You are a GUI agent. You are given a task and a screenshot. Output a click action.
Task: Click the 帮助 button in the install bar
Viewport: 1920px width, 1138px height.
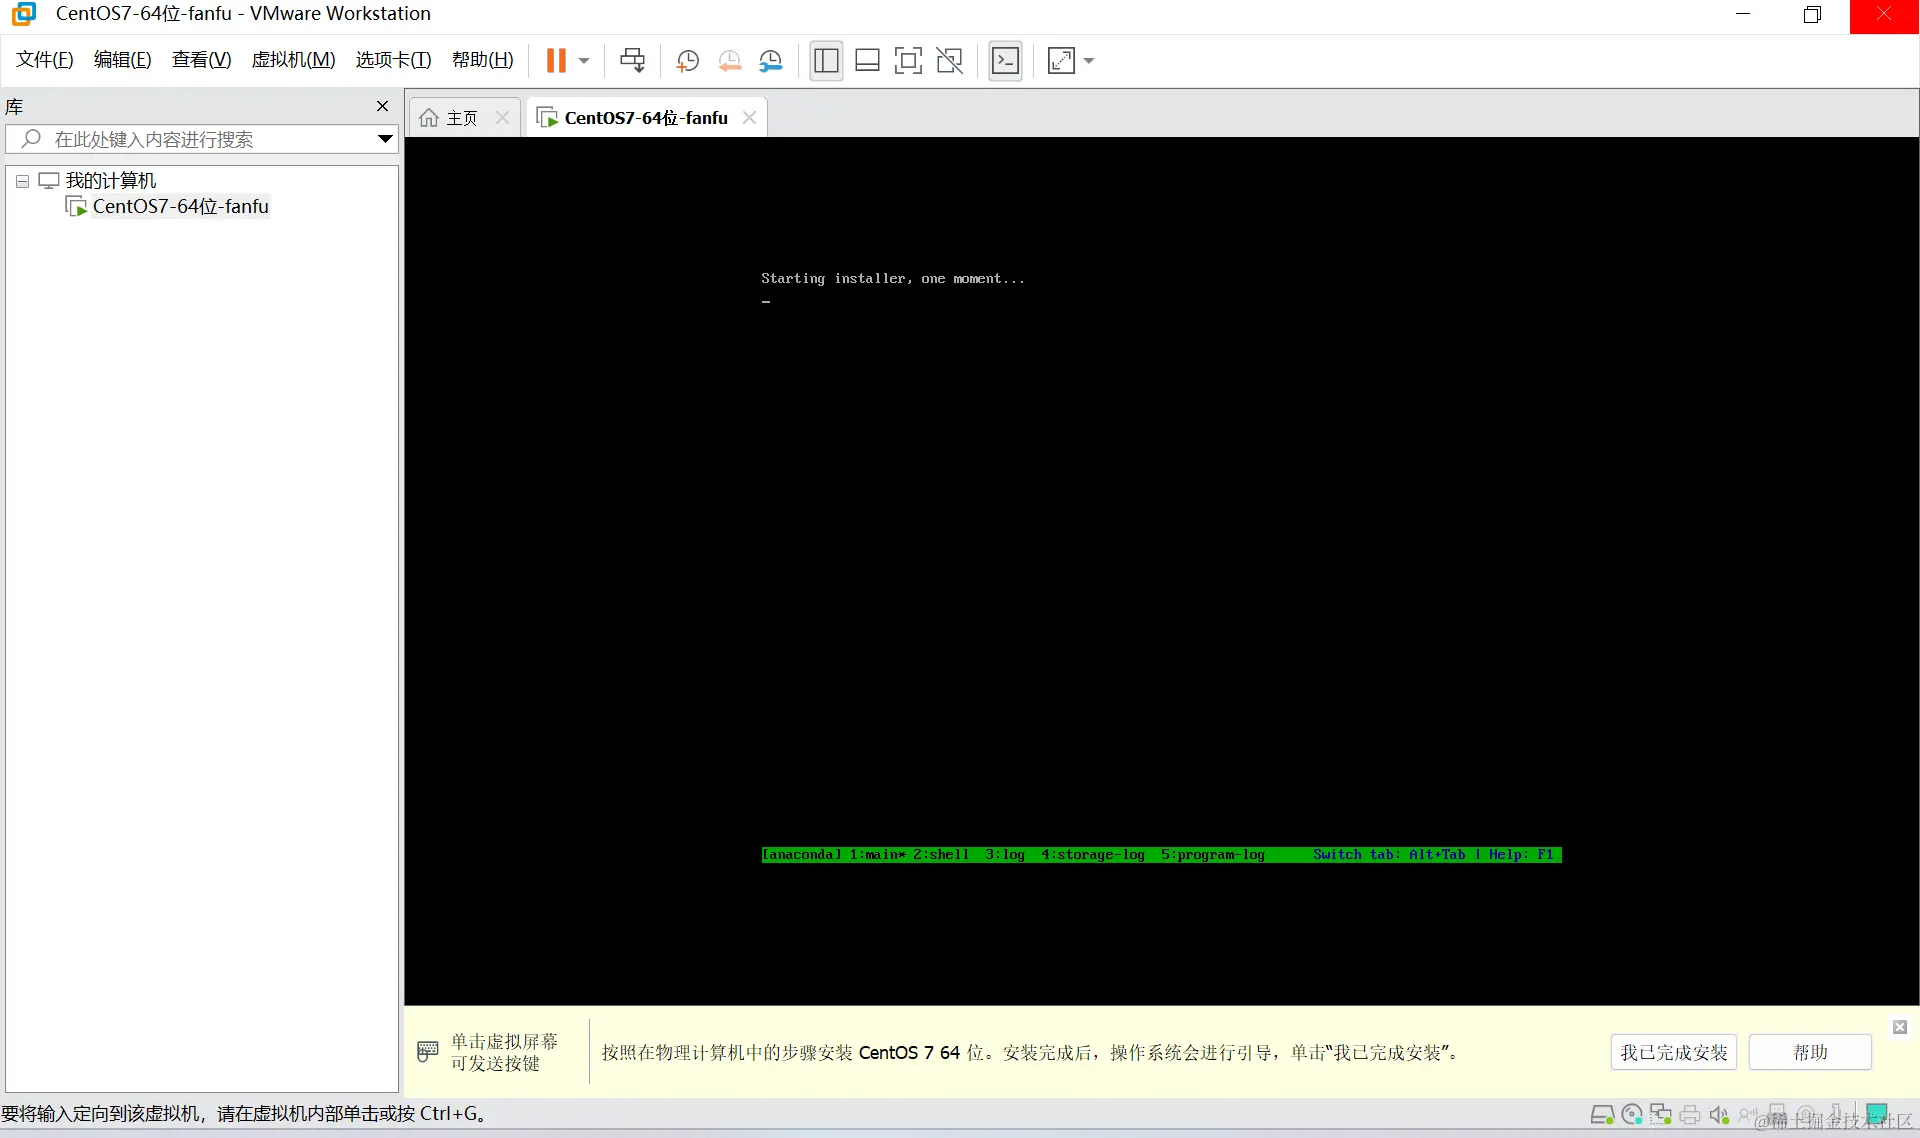1809,1052
